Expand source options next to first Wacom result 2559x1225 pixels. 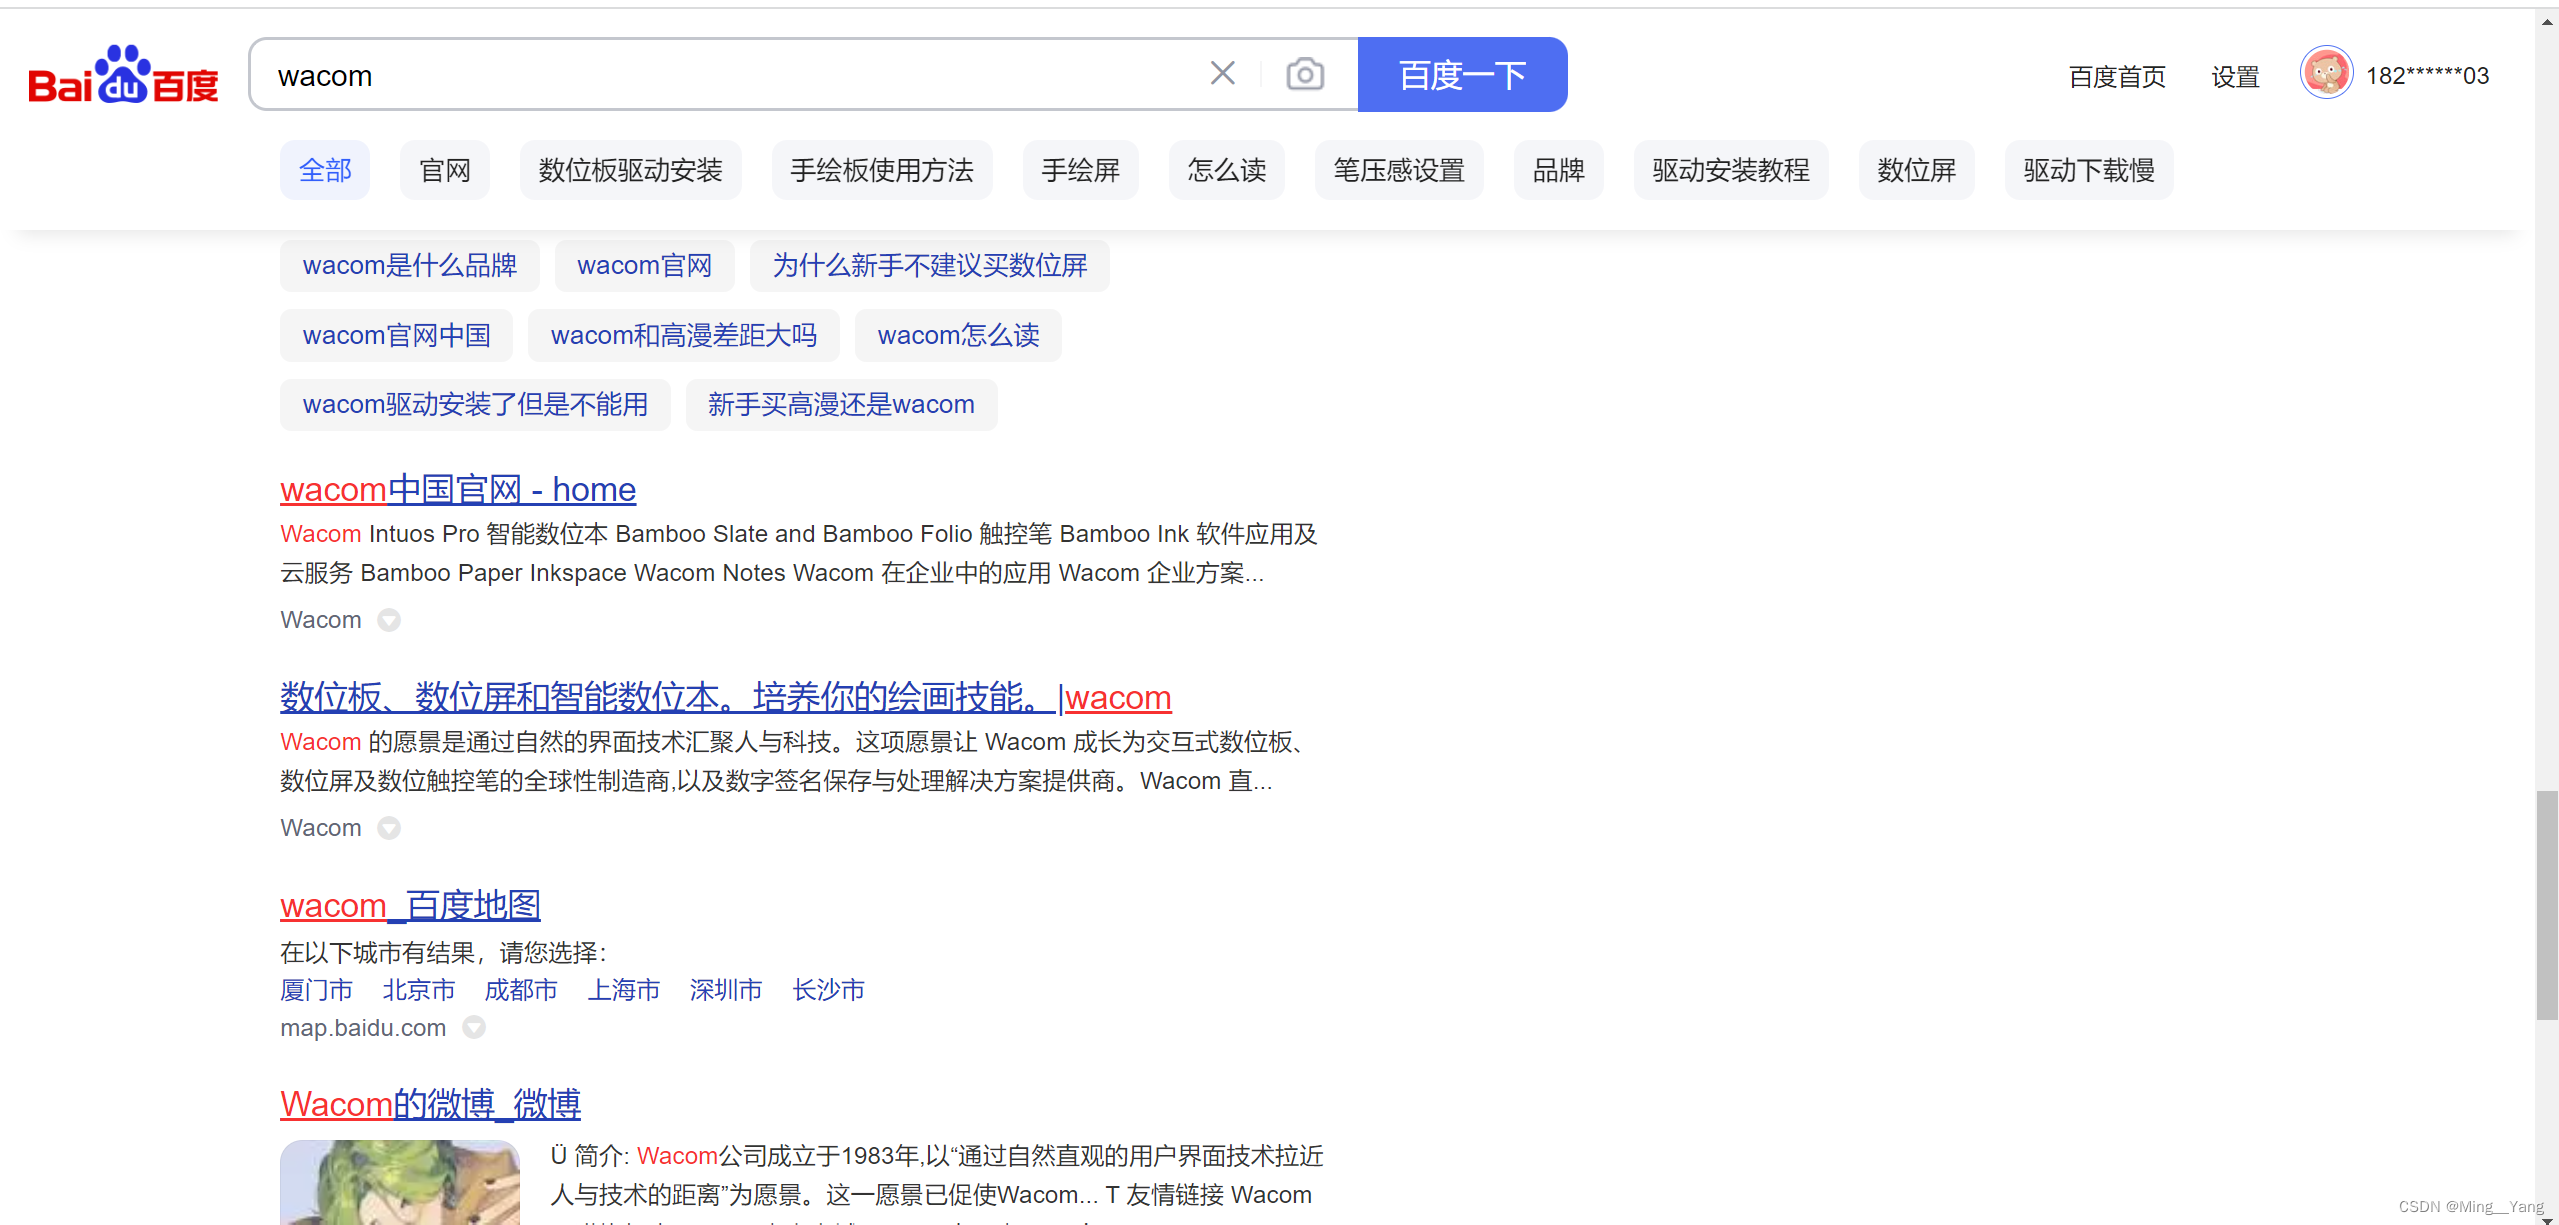point(389,619)
